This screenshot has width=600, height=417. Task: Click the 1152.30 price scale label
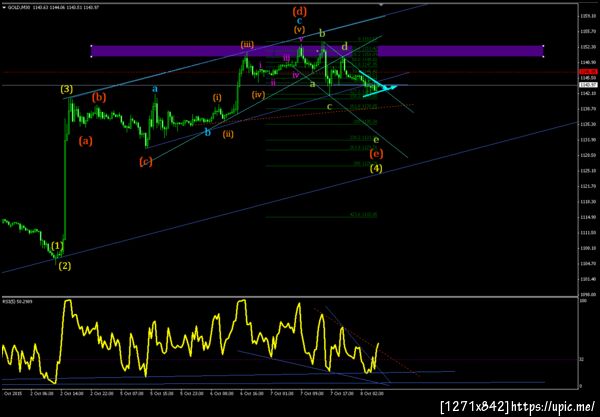(x=588, y=47)
